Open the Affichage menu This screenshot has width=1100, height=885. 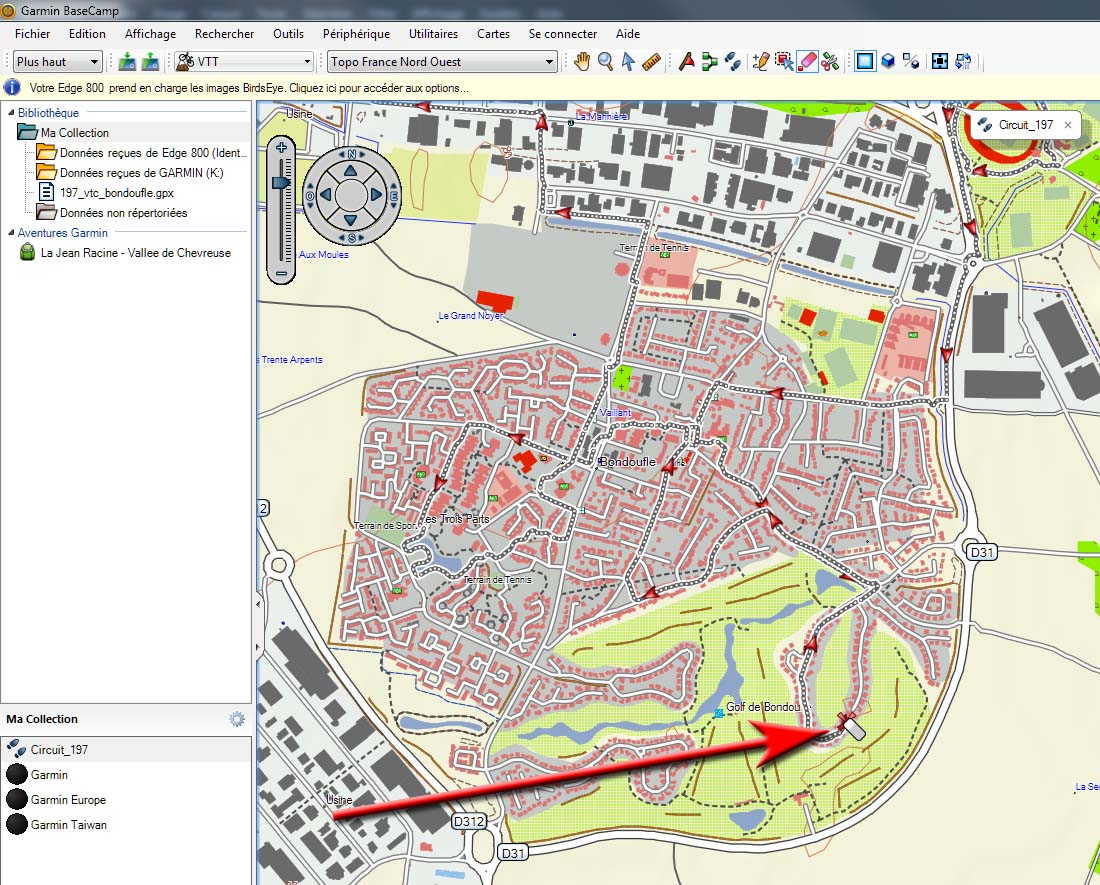point(150,34)
